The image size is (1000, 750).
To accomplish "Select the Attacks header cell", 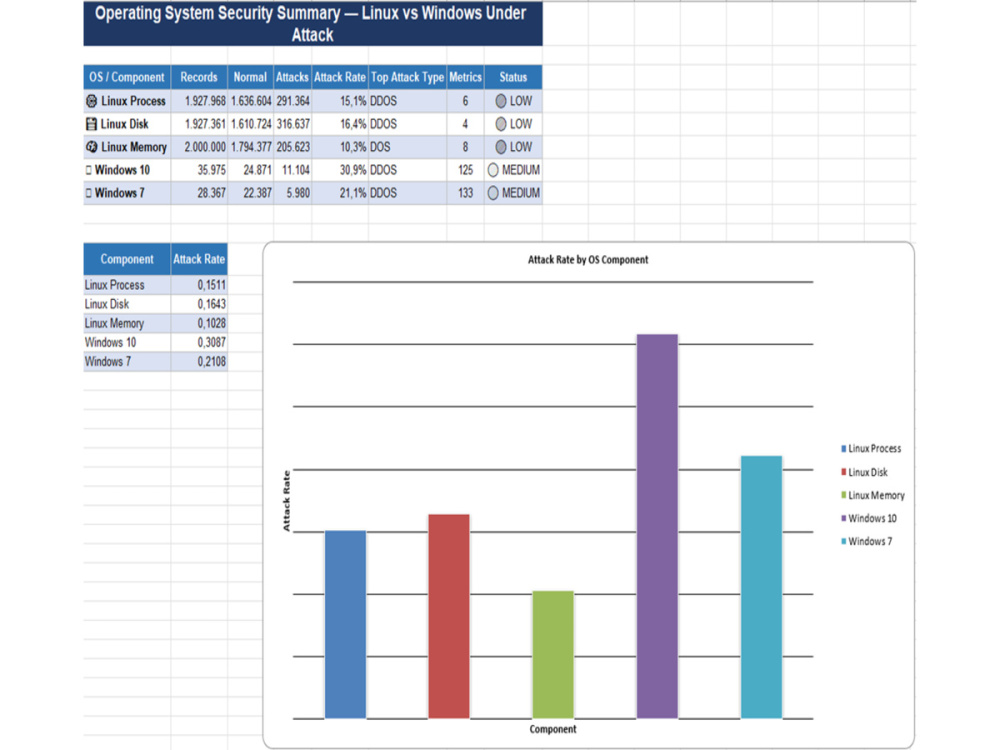I will 292,77.
